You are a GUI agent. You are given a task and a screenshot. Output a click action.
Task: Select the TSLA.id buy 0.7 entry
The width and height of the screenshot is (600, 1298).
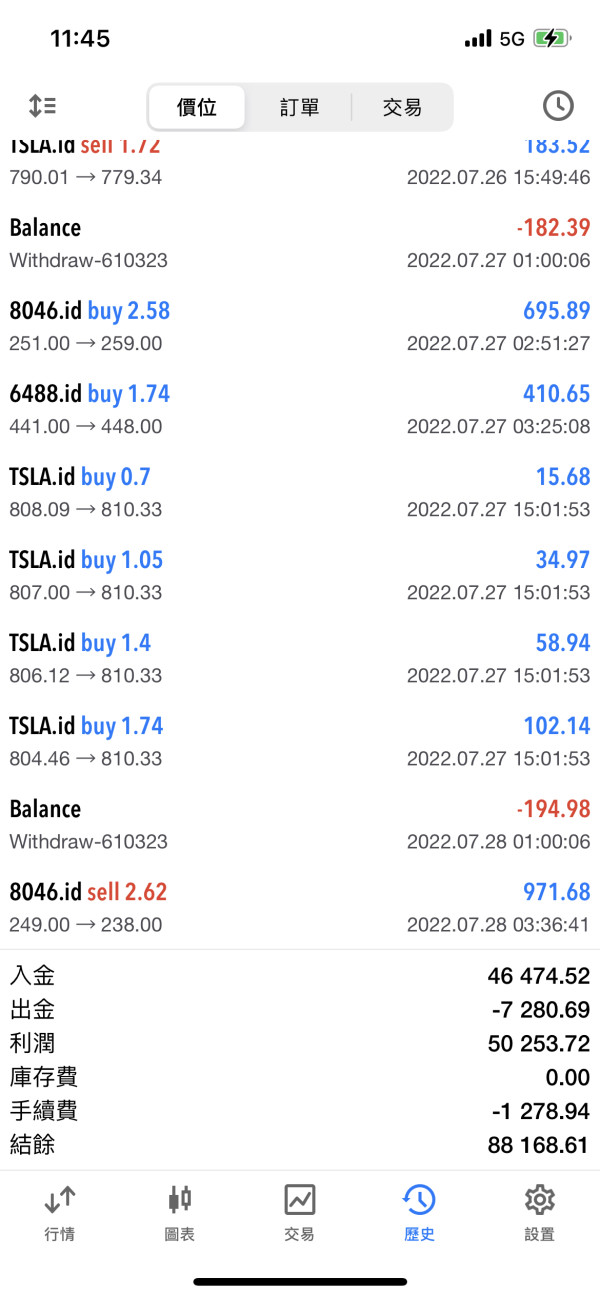pos(300,492)
